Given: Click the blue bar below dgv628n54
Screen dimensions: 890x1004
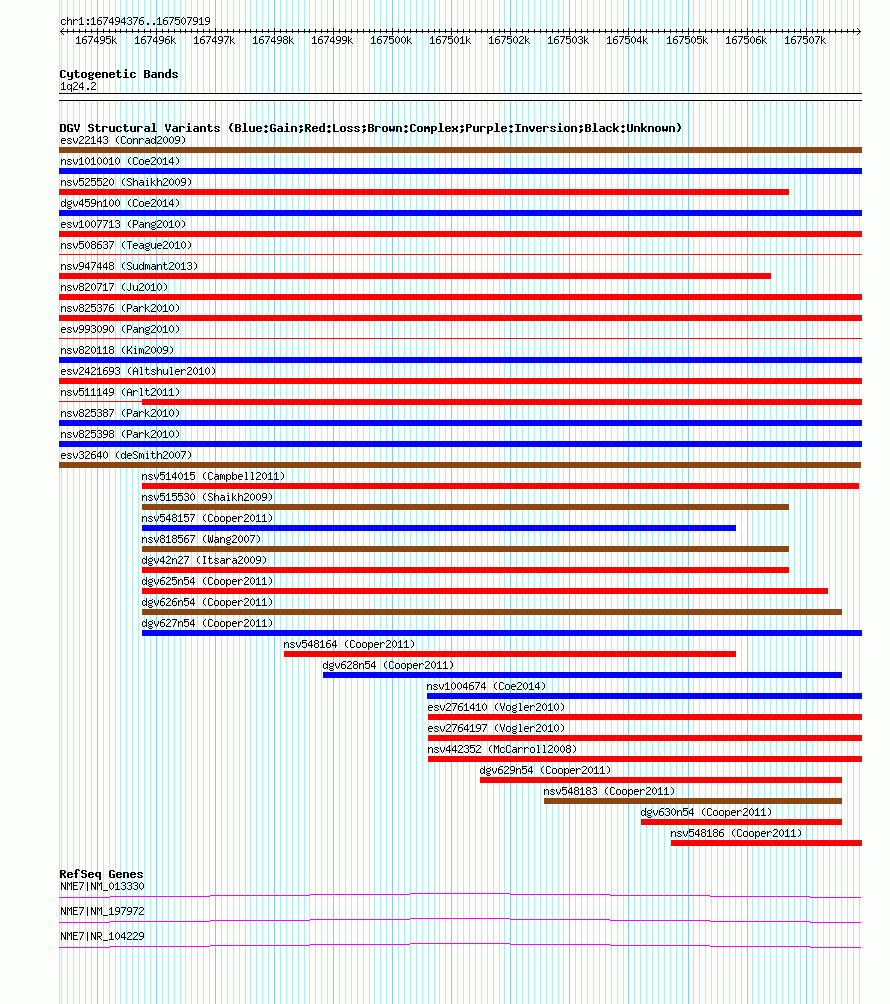Looking at the screenshot, I should point(582,676).
